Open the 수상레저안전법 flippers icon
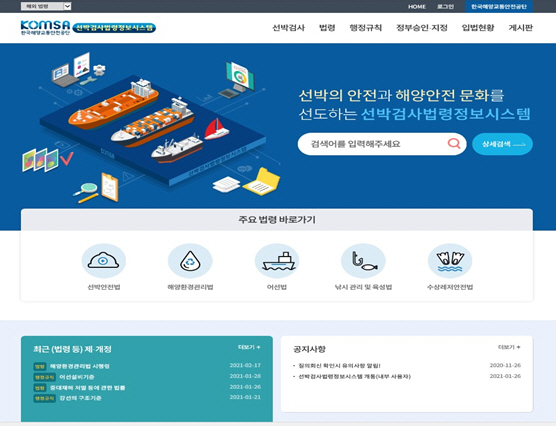556x430 pixels. pos(450,261)
